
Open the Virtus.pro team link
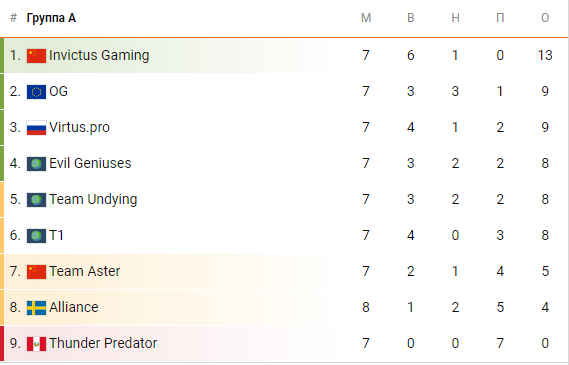[x=79, y=127]
